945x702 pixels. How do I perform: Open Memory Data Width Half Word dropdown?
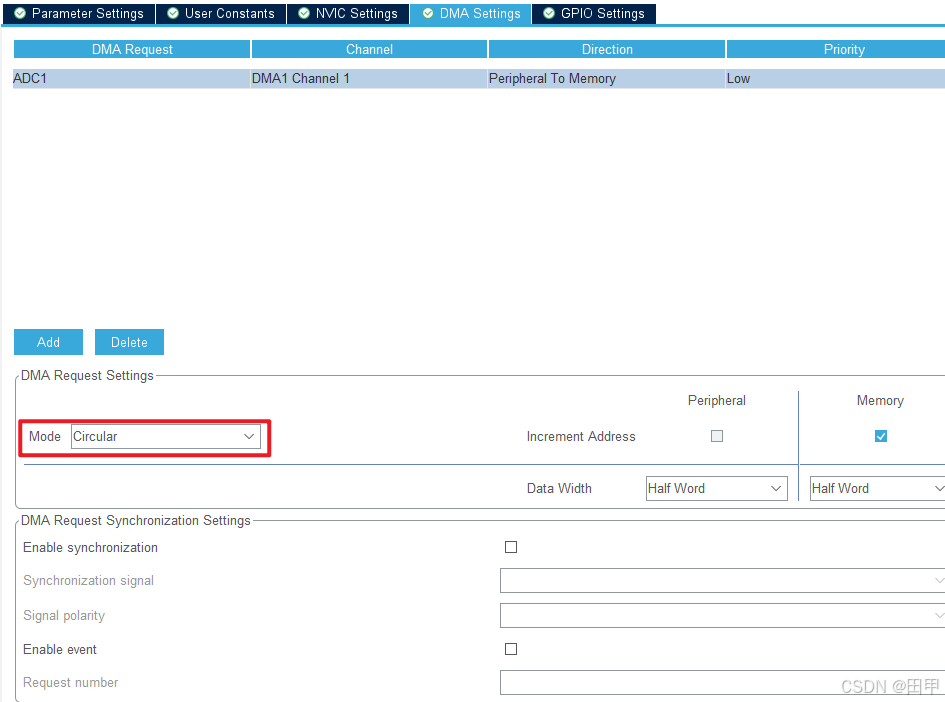pos(878,488)
